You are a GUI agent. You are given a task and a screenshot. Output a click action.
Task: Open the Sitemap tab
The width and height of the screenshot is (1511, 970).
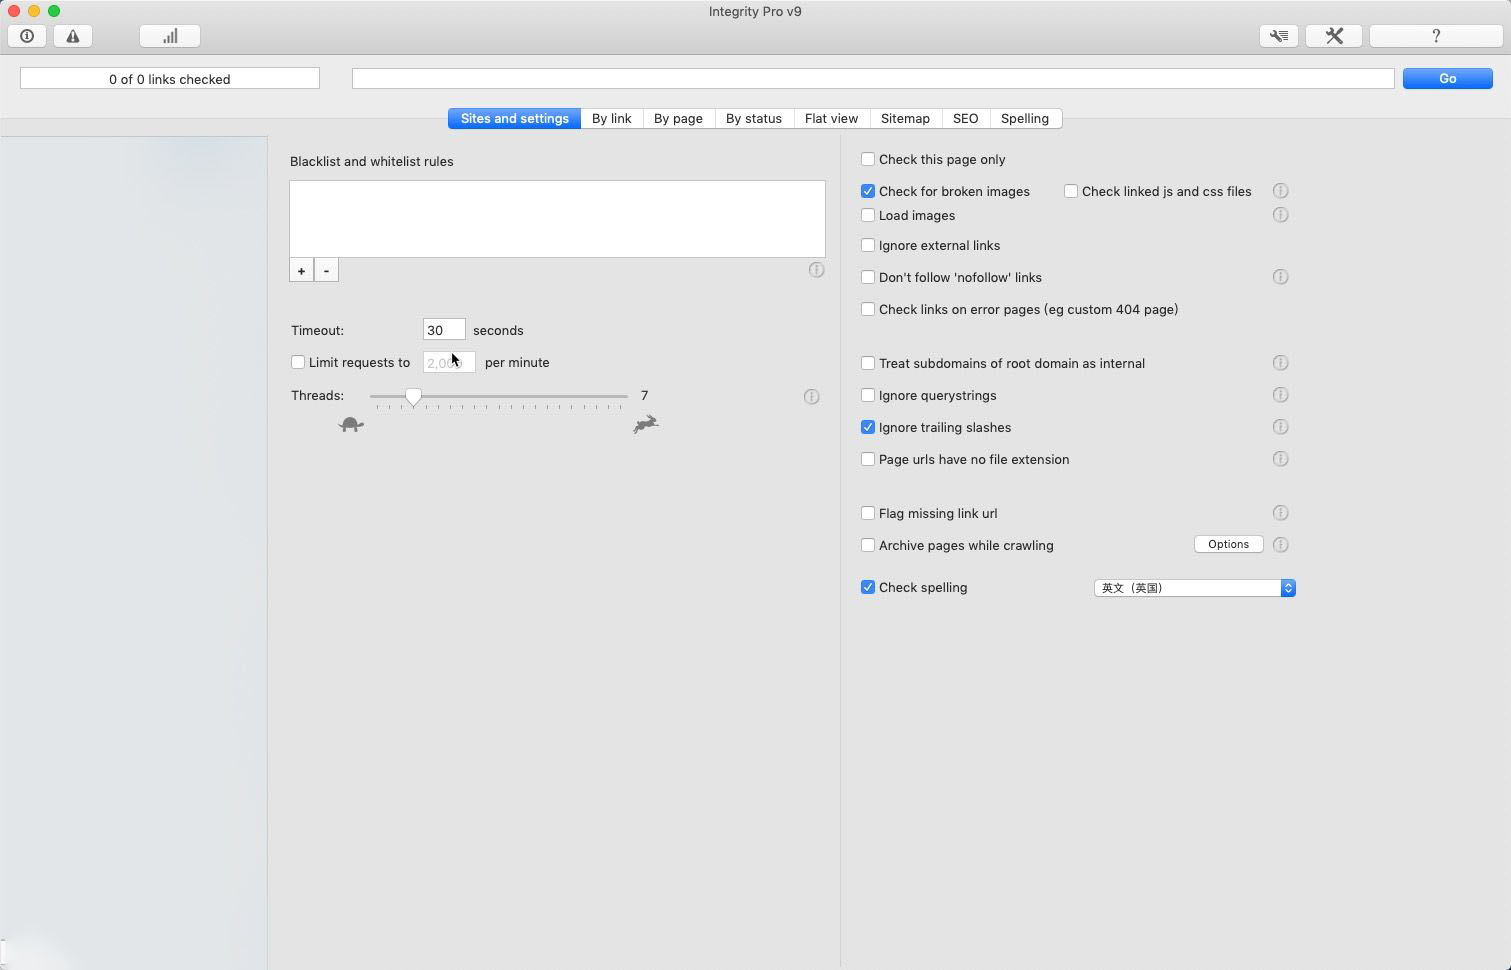pos(905,118)
